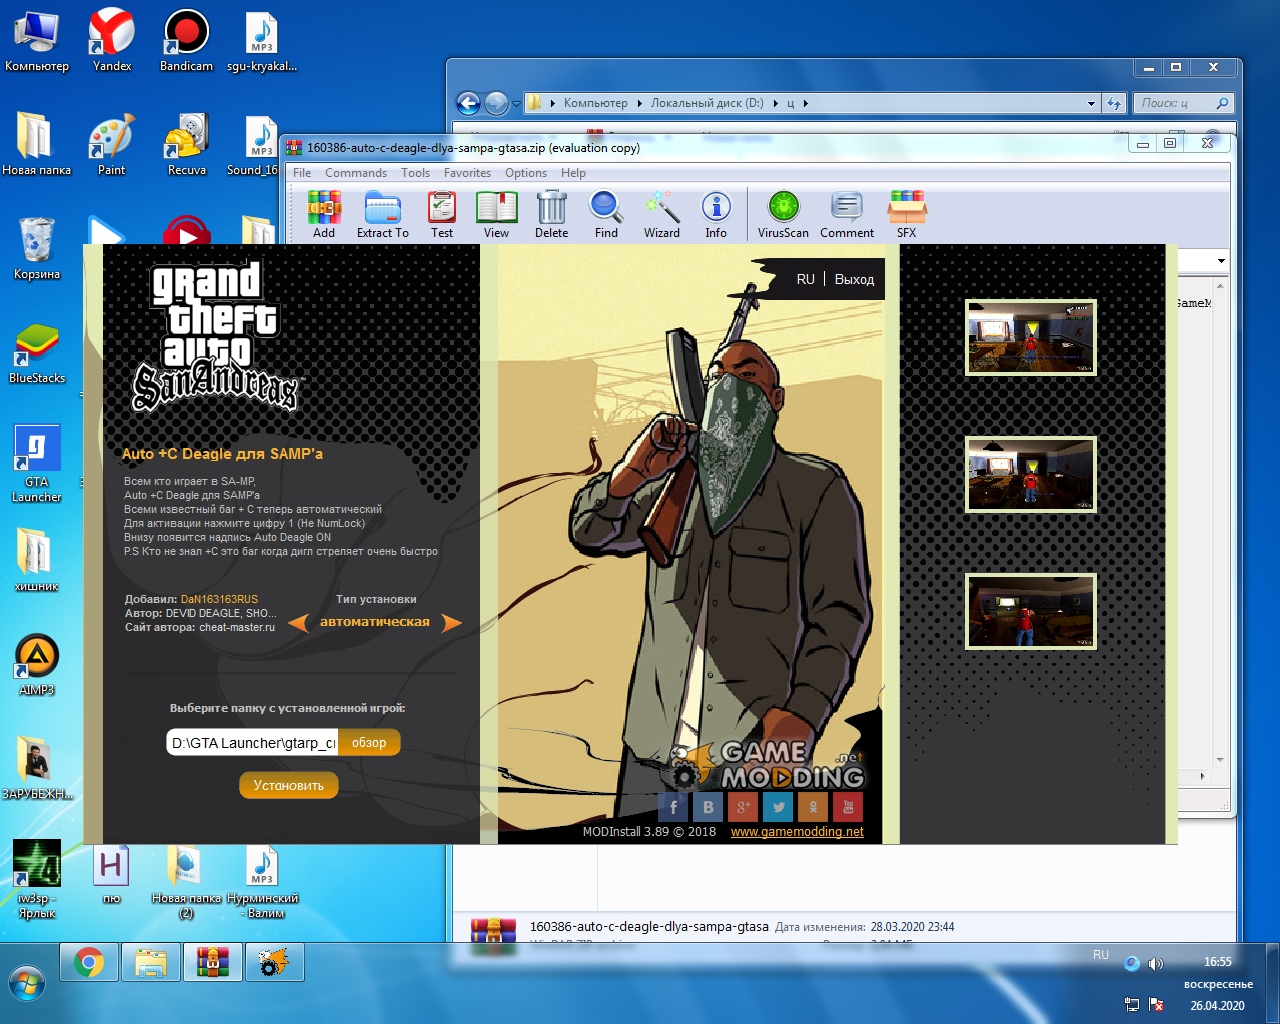
Task: Open the Tools menu
Action: (x=415, y=173)
